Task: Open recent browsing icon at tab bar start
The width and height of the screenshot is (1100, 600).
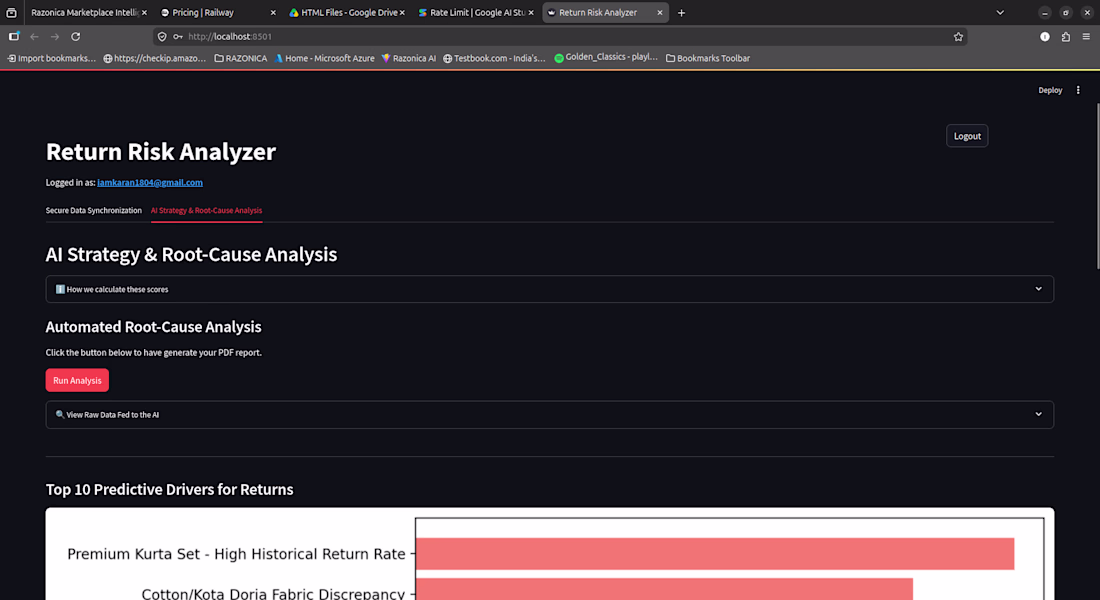Action: (x=11, y=13)
